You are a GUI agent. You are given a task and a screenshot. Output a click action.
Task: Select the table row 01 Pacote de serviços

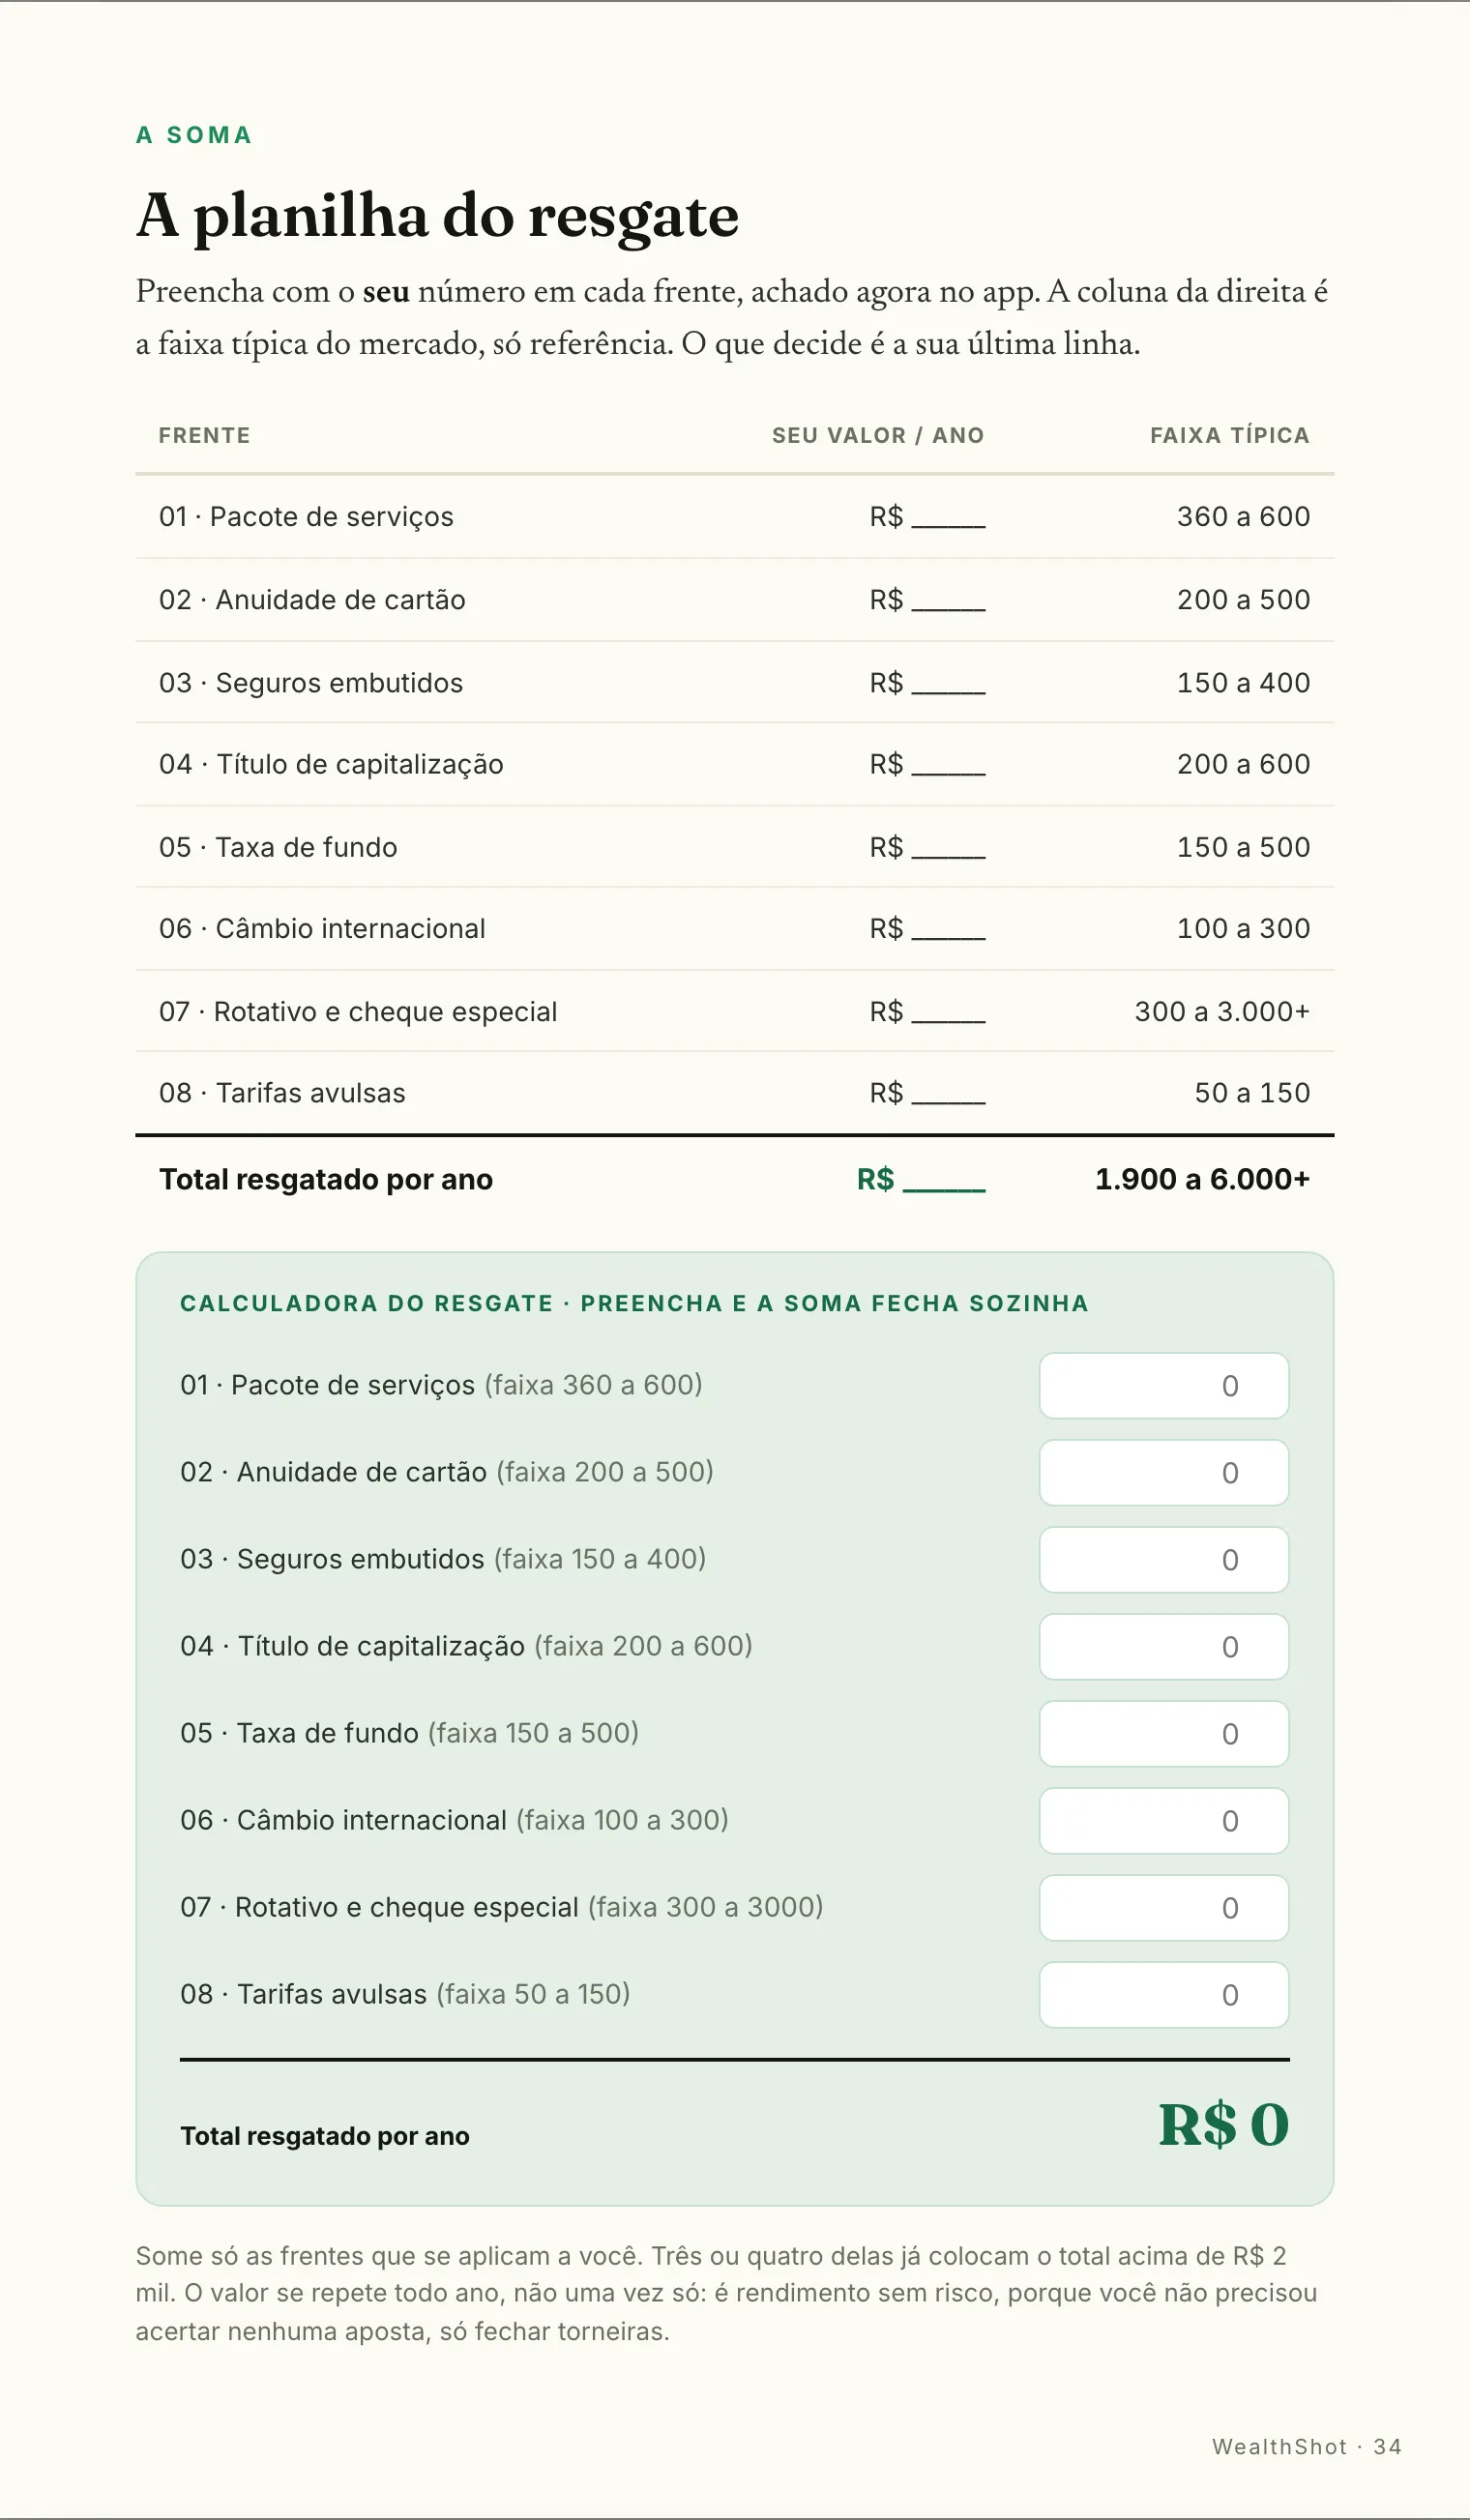click(x=735, y=517)
